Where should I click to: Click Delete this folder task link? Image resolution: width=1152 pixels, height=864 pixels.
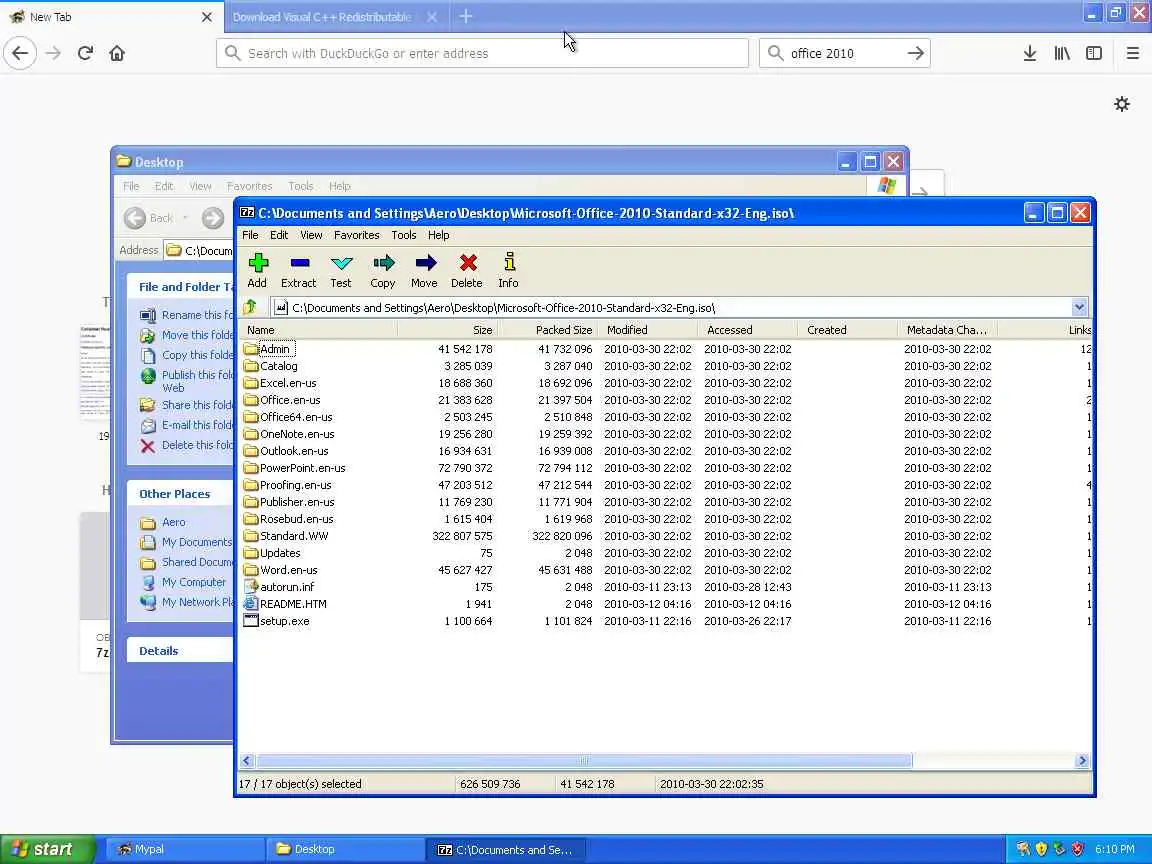click(188, 445)
